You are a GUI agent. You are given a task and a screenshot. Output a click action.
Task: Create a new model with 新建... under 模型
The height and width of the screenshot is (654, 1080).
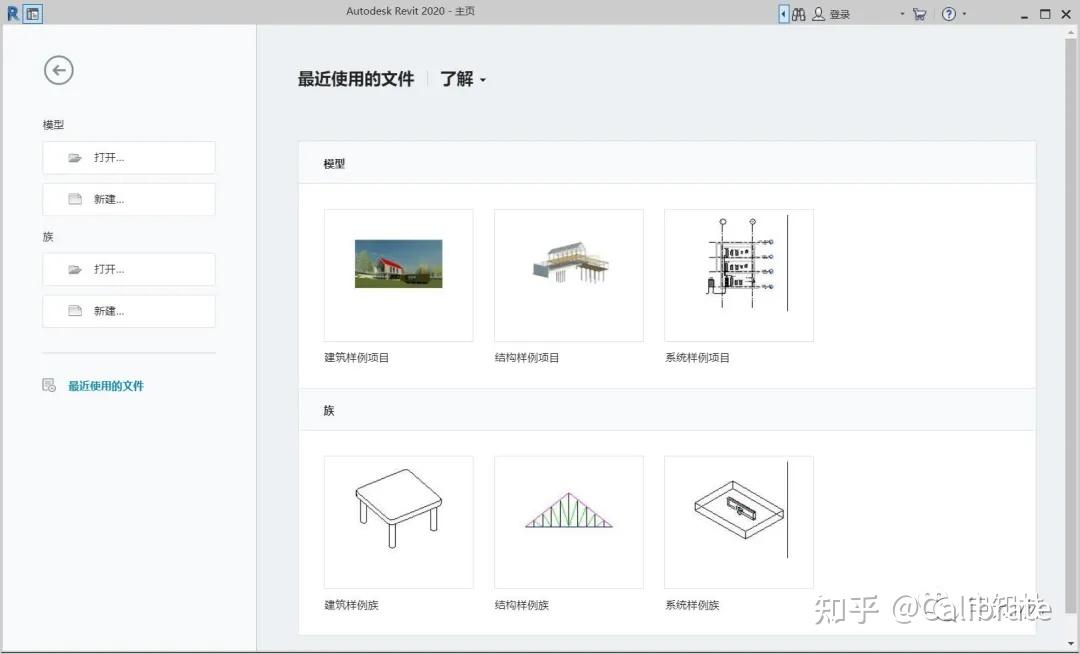[129, 199]
